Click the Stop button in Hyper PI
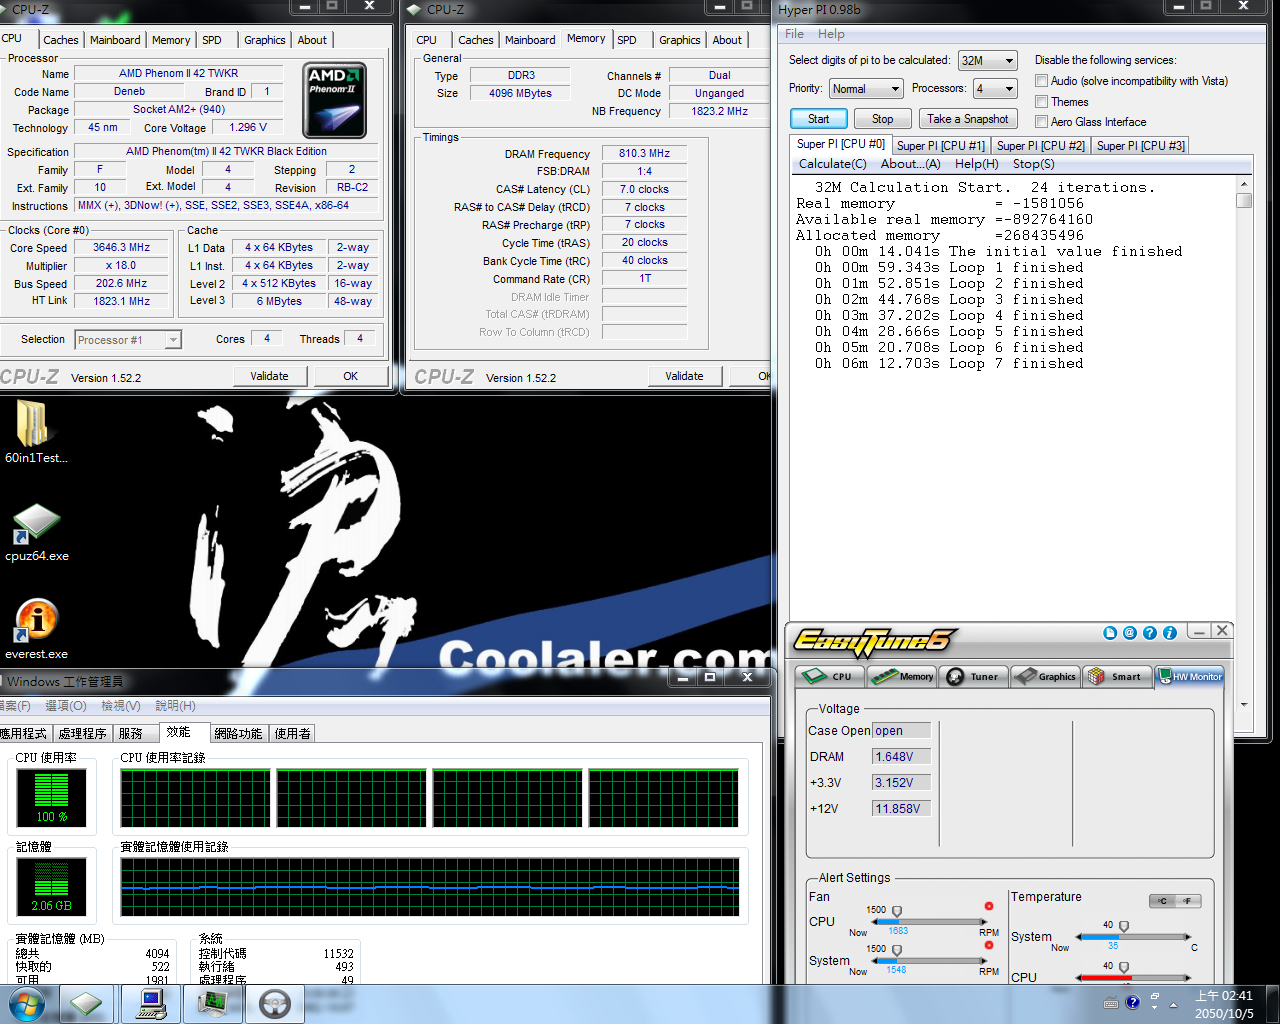Viewport: 1280px width, 1024px height. (882, 119)
